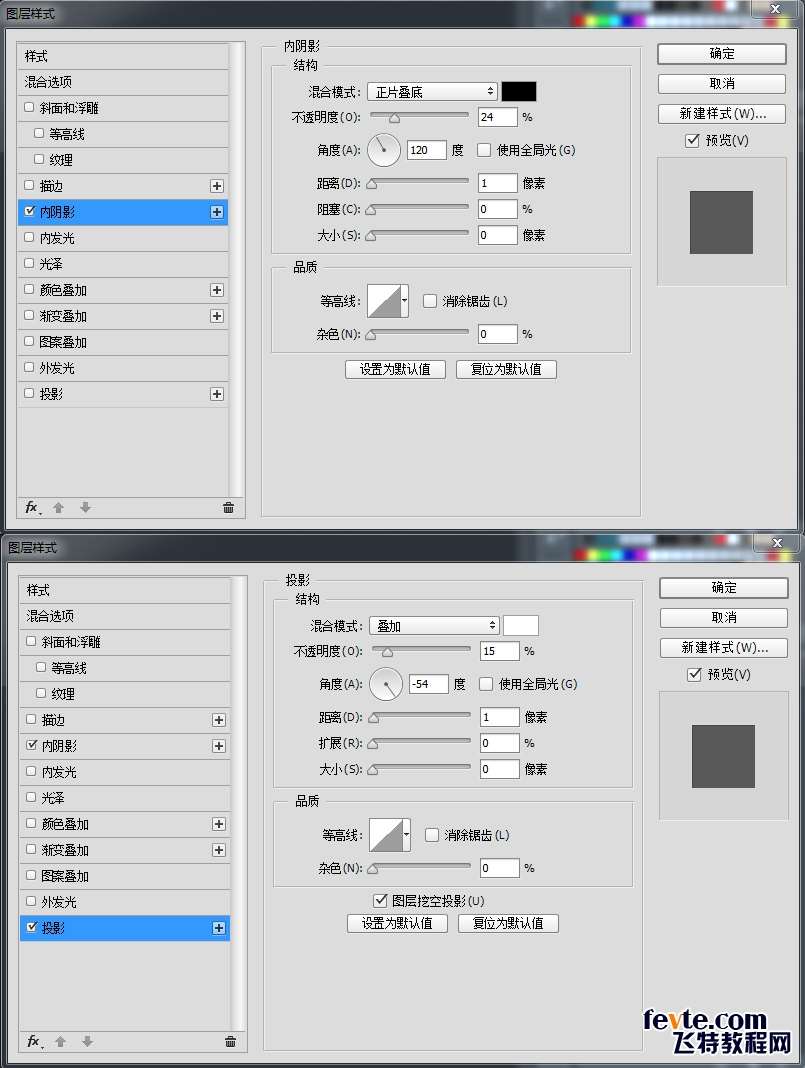
Task: Open 等高线 contour picker in 内阴影 dialog
Action: pyautogui.click(x=388, y=301)
